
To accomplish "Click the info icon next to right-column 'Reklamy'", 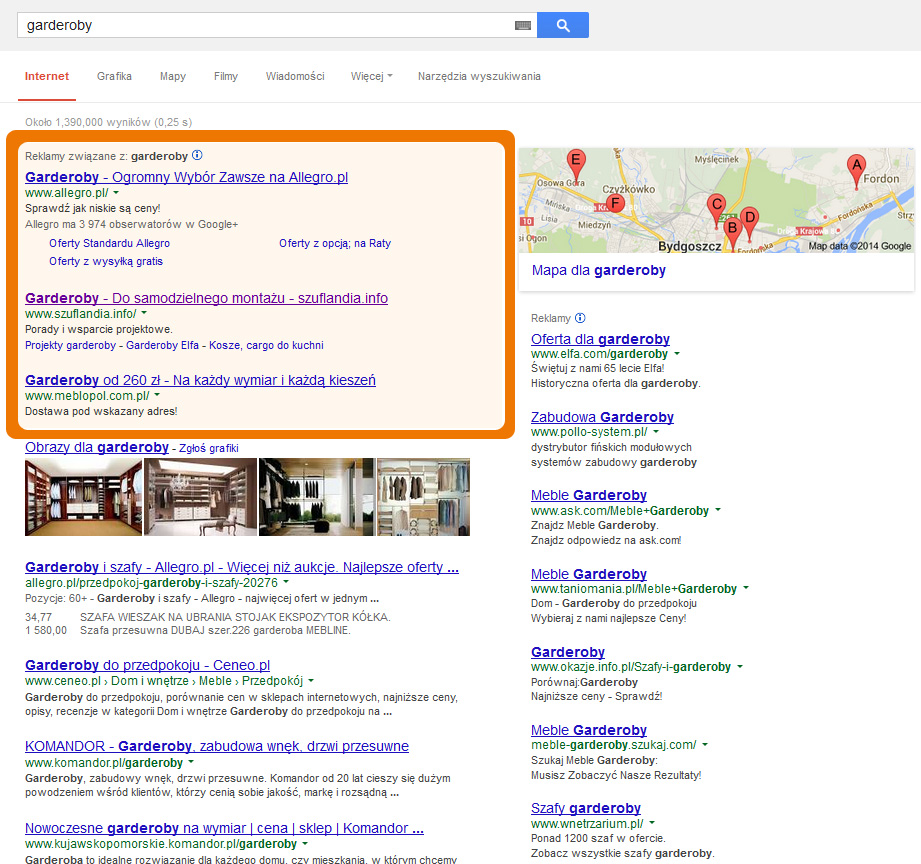I will tap(580, 318).
